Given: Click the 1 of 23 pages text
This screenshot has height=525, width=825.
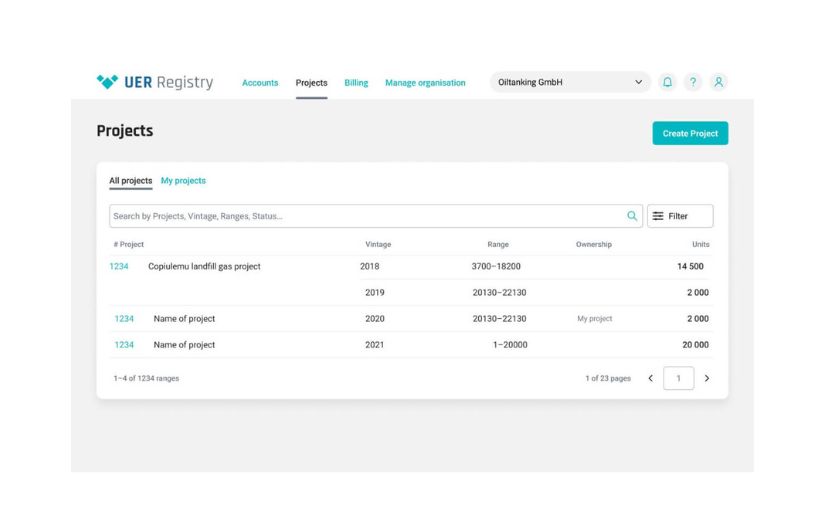Looking at the screenshot, I should [608, 378].
